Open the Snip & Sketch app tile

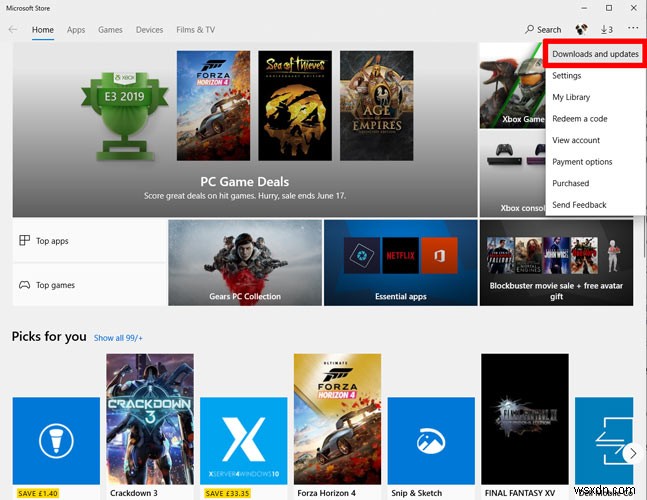pos(431,441)
